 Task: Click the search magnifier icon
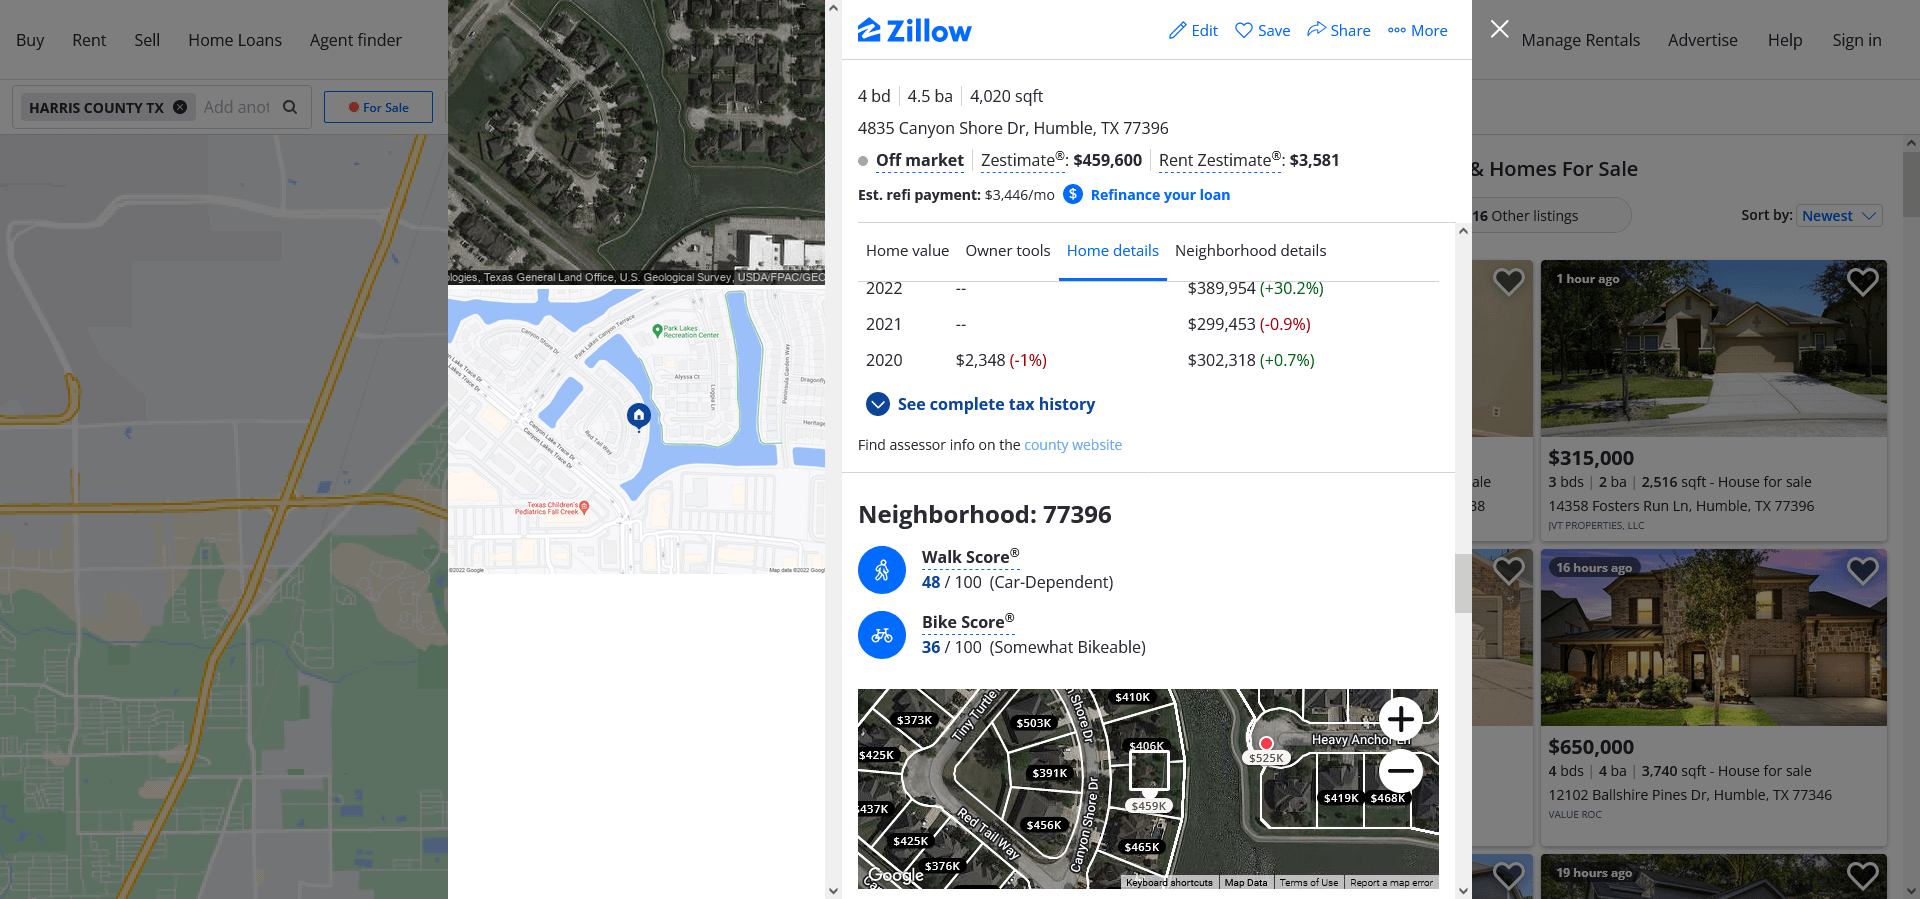[290, 107]
